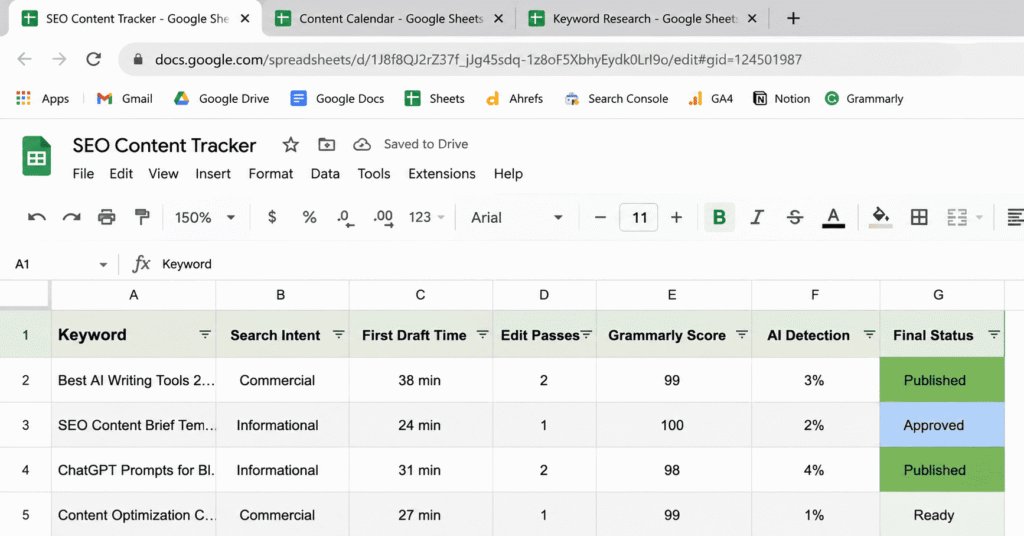Open the Edit menu
1024x536 pixels.
pos(121,174)
